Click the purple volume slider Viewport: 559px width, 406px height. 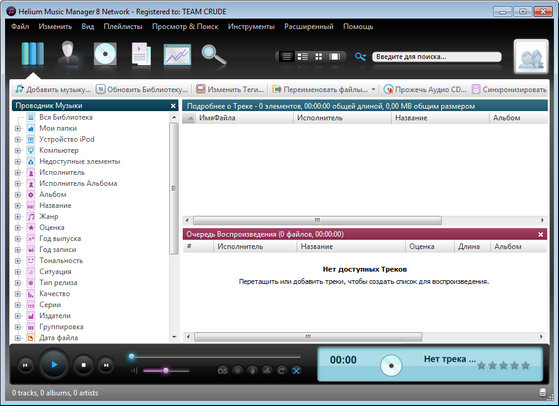[x=166, y=371]
